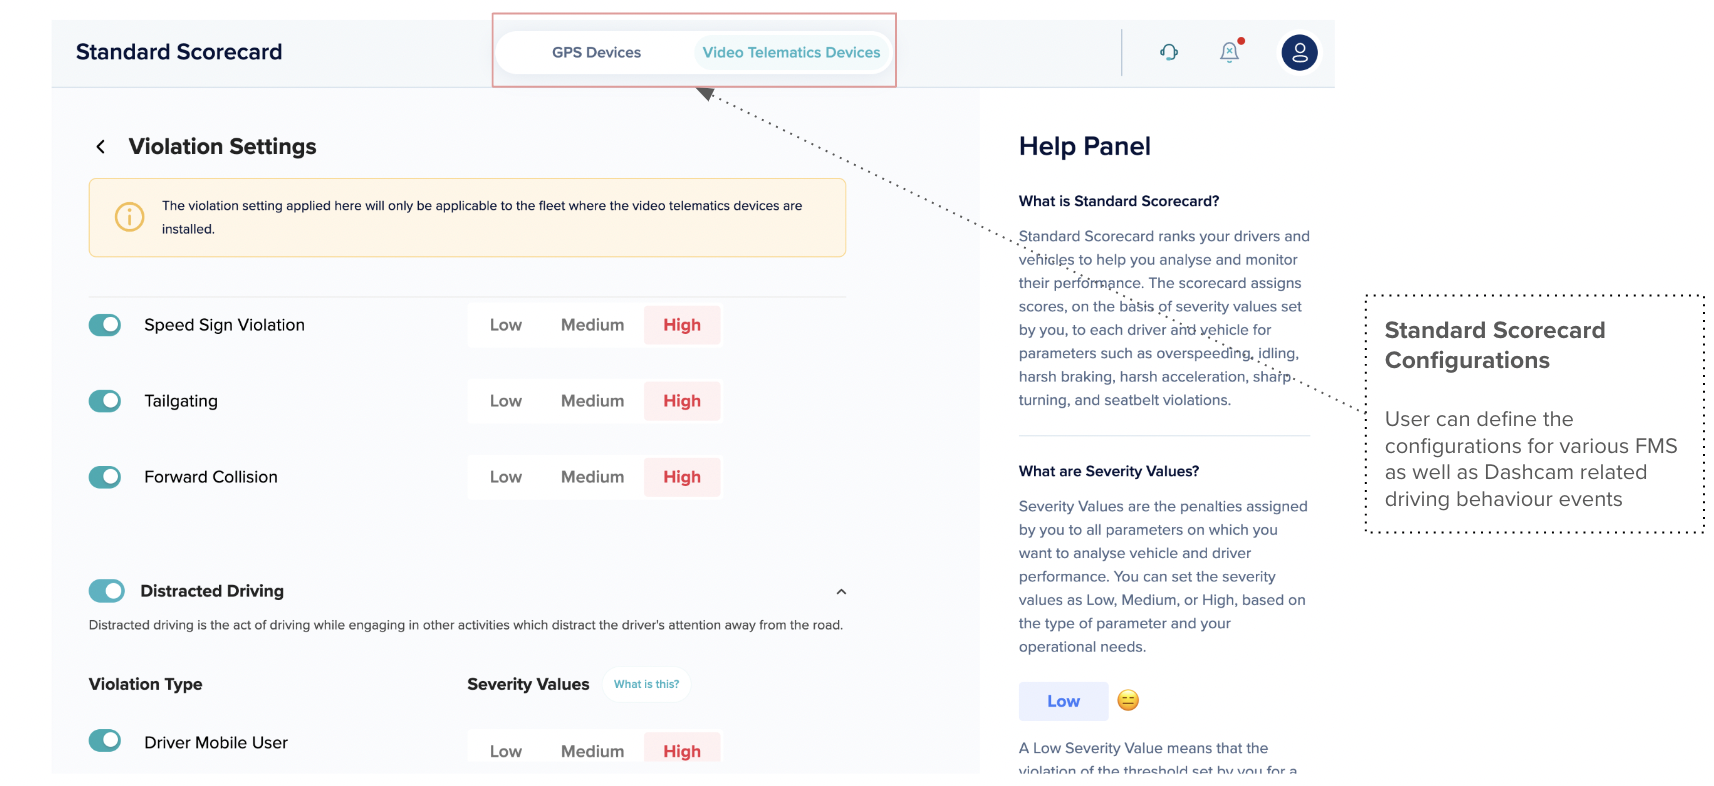Open the headset support icon
This screenshot has height=786, width=1714.
pos(1169,52)
